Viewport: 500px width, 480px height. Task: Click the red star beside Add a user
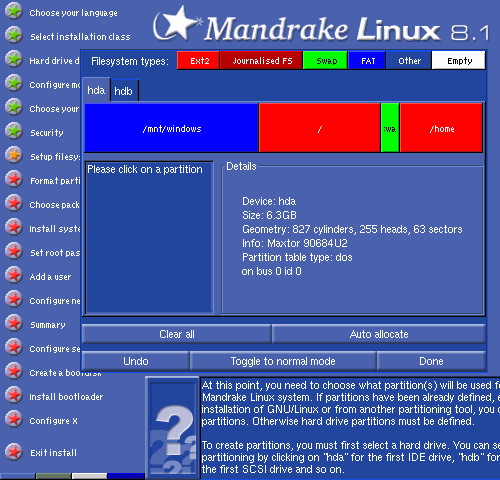(x=14, y=275)
